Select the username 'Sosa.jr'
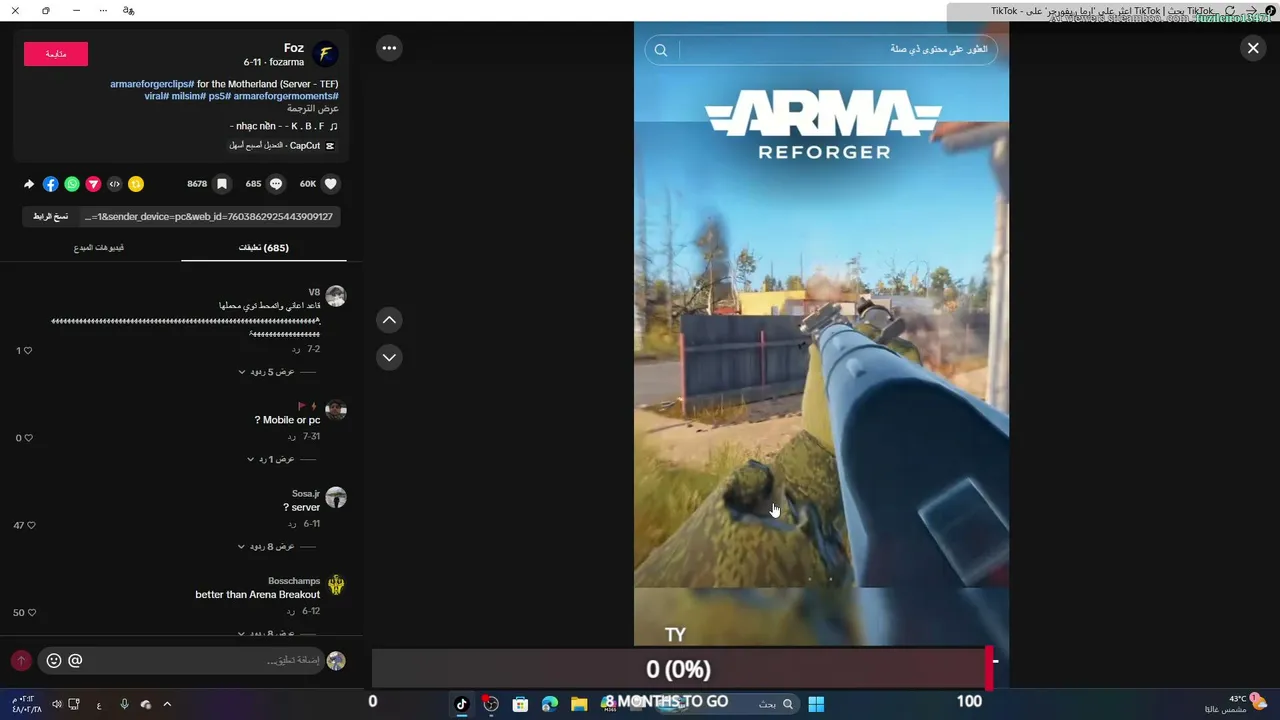The height and width of the screenshot is (720, 1280). (x=306, y=494)
